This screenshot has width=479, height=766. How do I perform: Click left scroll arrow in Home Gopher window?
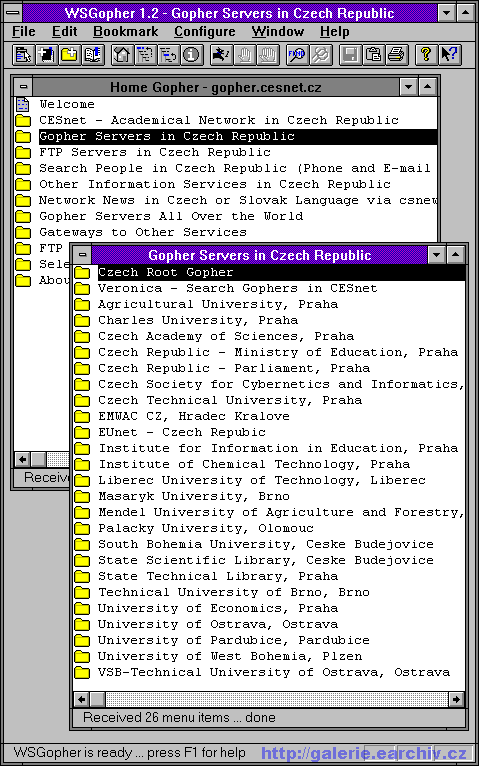[22, 459]
